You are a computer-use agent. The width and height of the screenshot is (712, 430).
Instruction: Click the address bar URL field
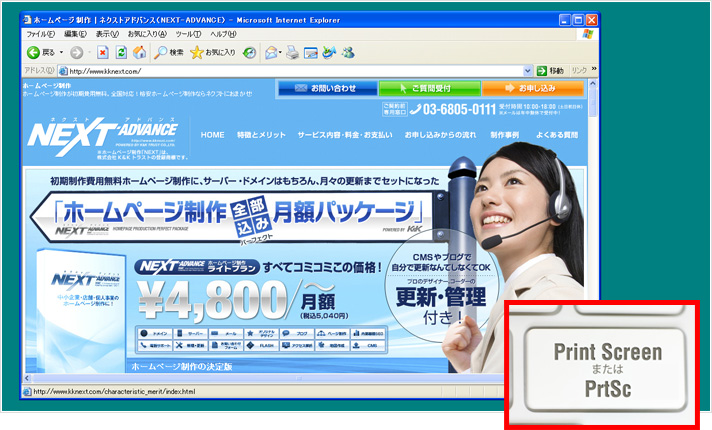click(x=295, y=71)
